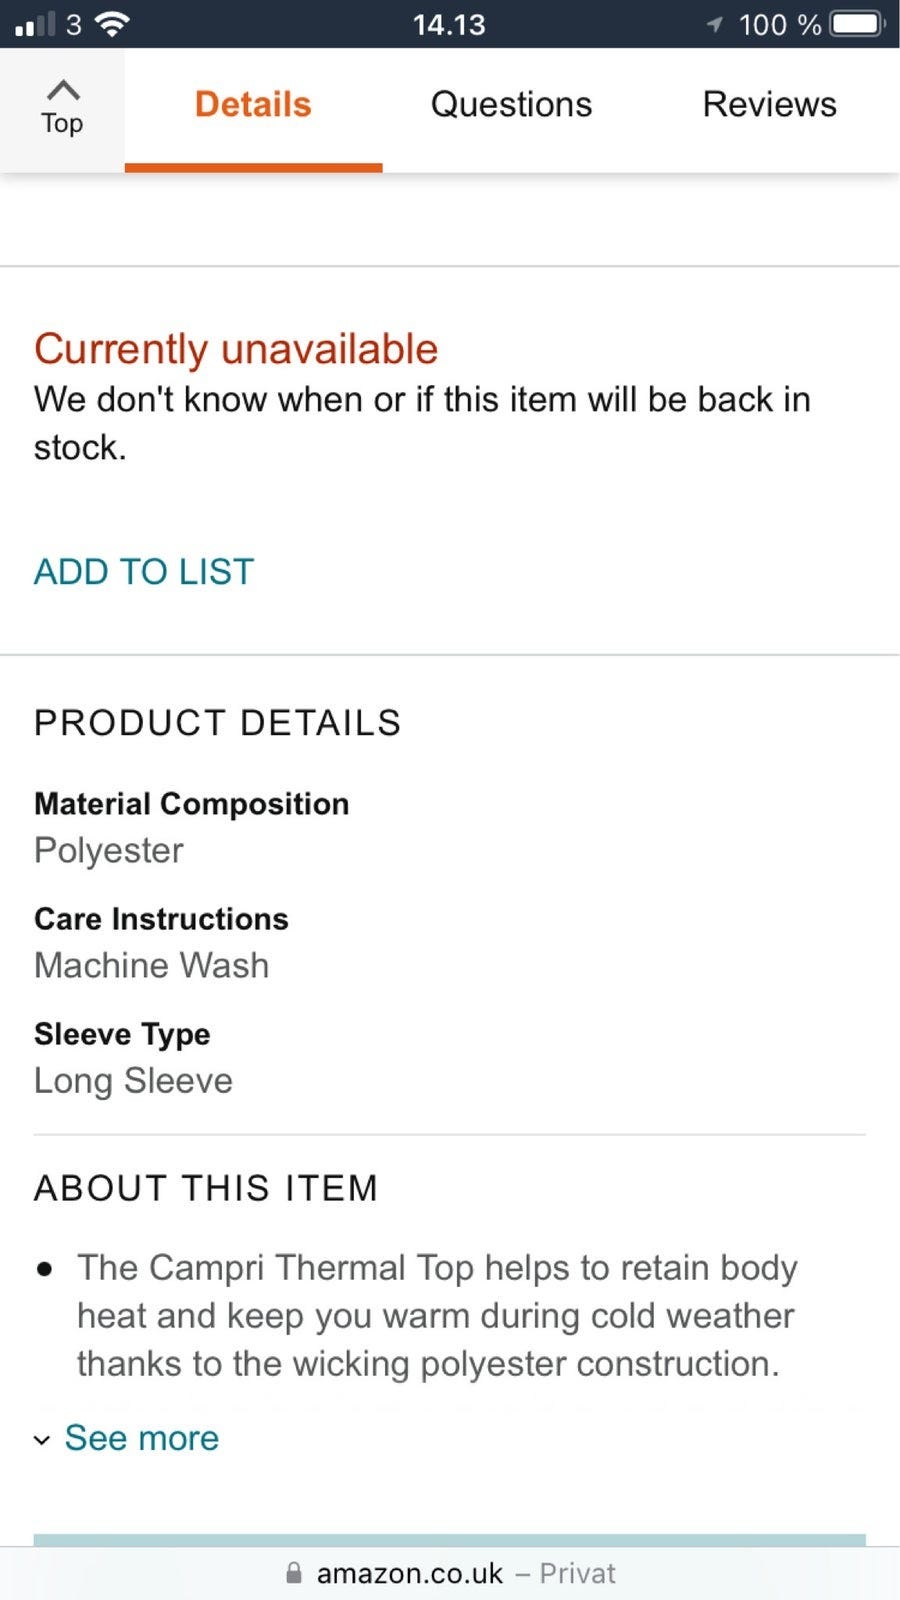Tap the Privat label in address bar
Screen dimensions: 900x1600
[x=577, y=1573]
